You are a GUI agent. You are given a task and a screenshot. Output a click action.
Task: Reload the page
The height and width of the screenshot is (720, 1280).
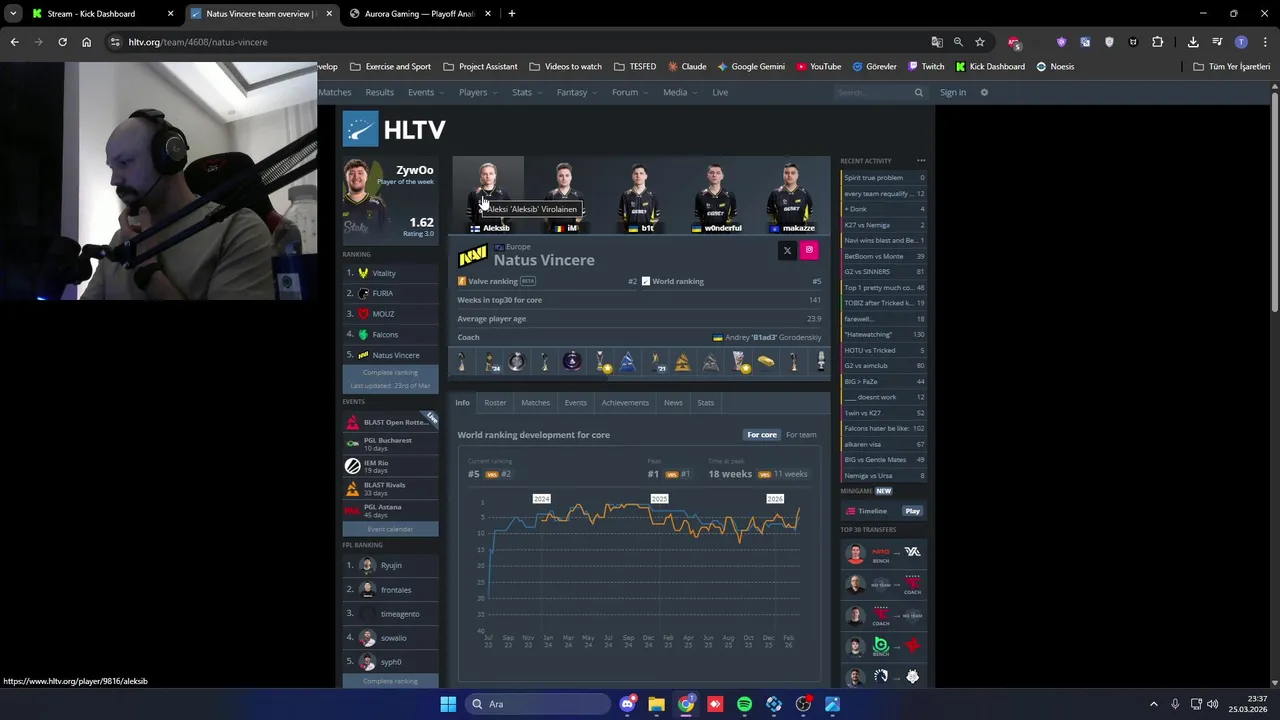[62, 42]
